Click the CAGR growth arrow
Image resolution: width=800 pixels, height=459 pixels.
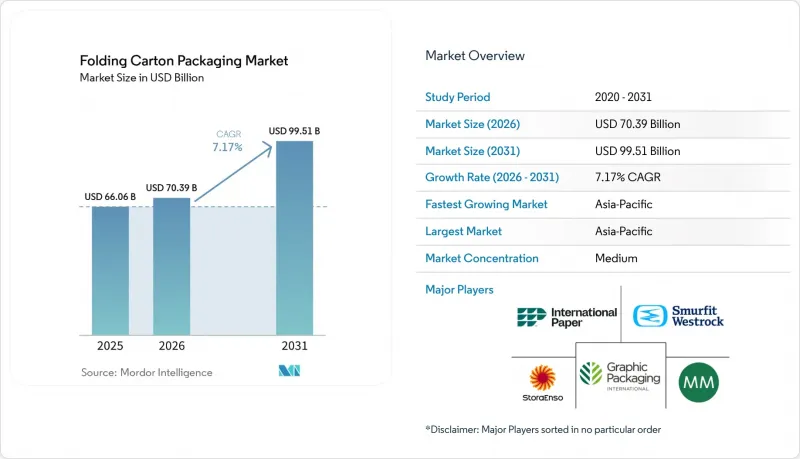point(234,173)
